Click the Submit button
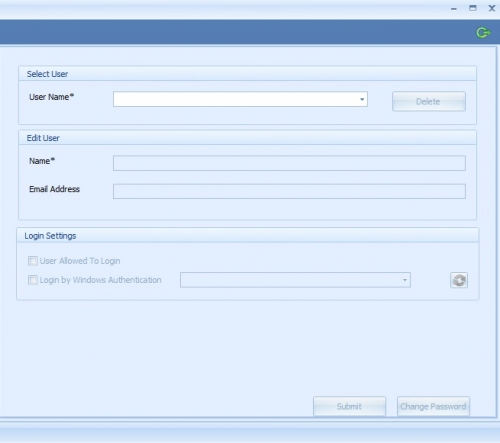The height and width of the screenshot is (443, 500). coord(349,406)
